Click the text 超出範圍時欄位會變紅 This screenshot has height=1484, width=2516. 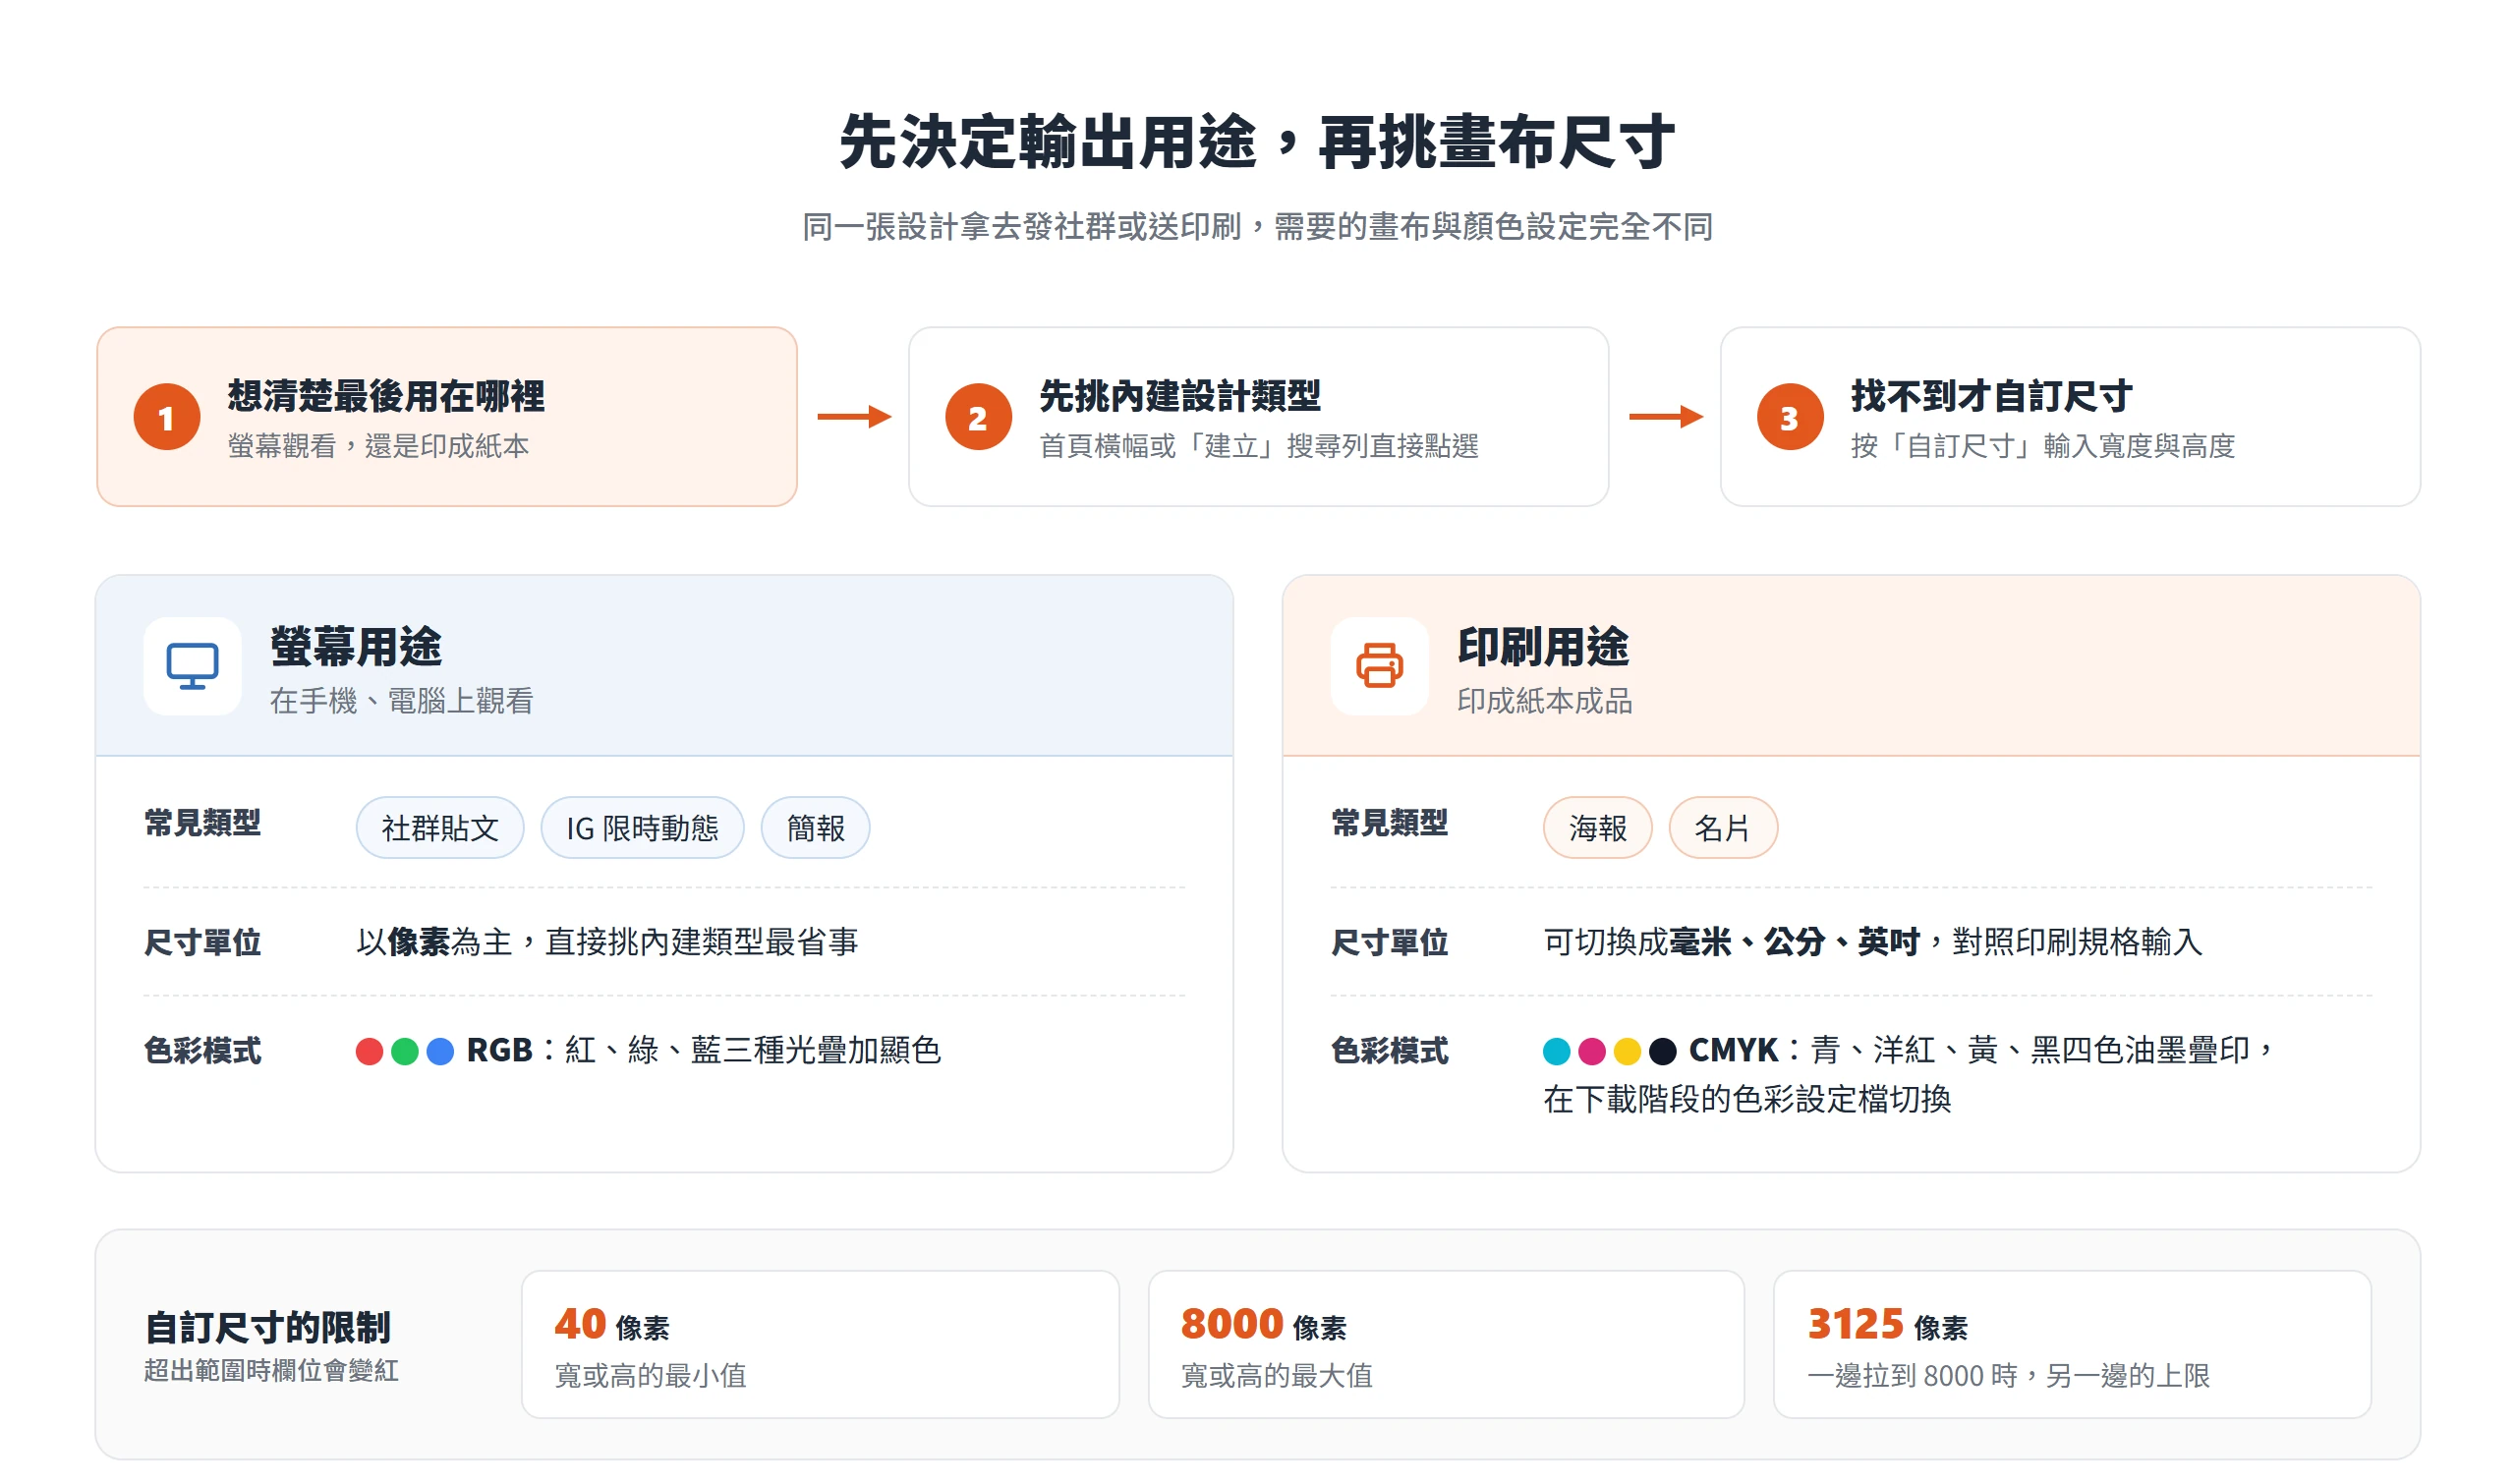point(271,1371)
